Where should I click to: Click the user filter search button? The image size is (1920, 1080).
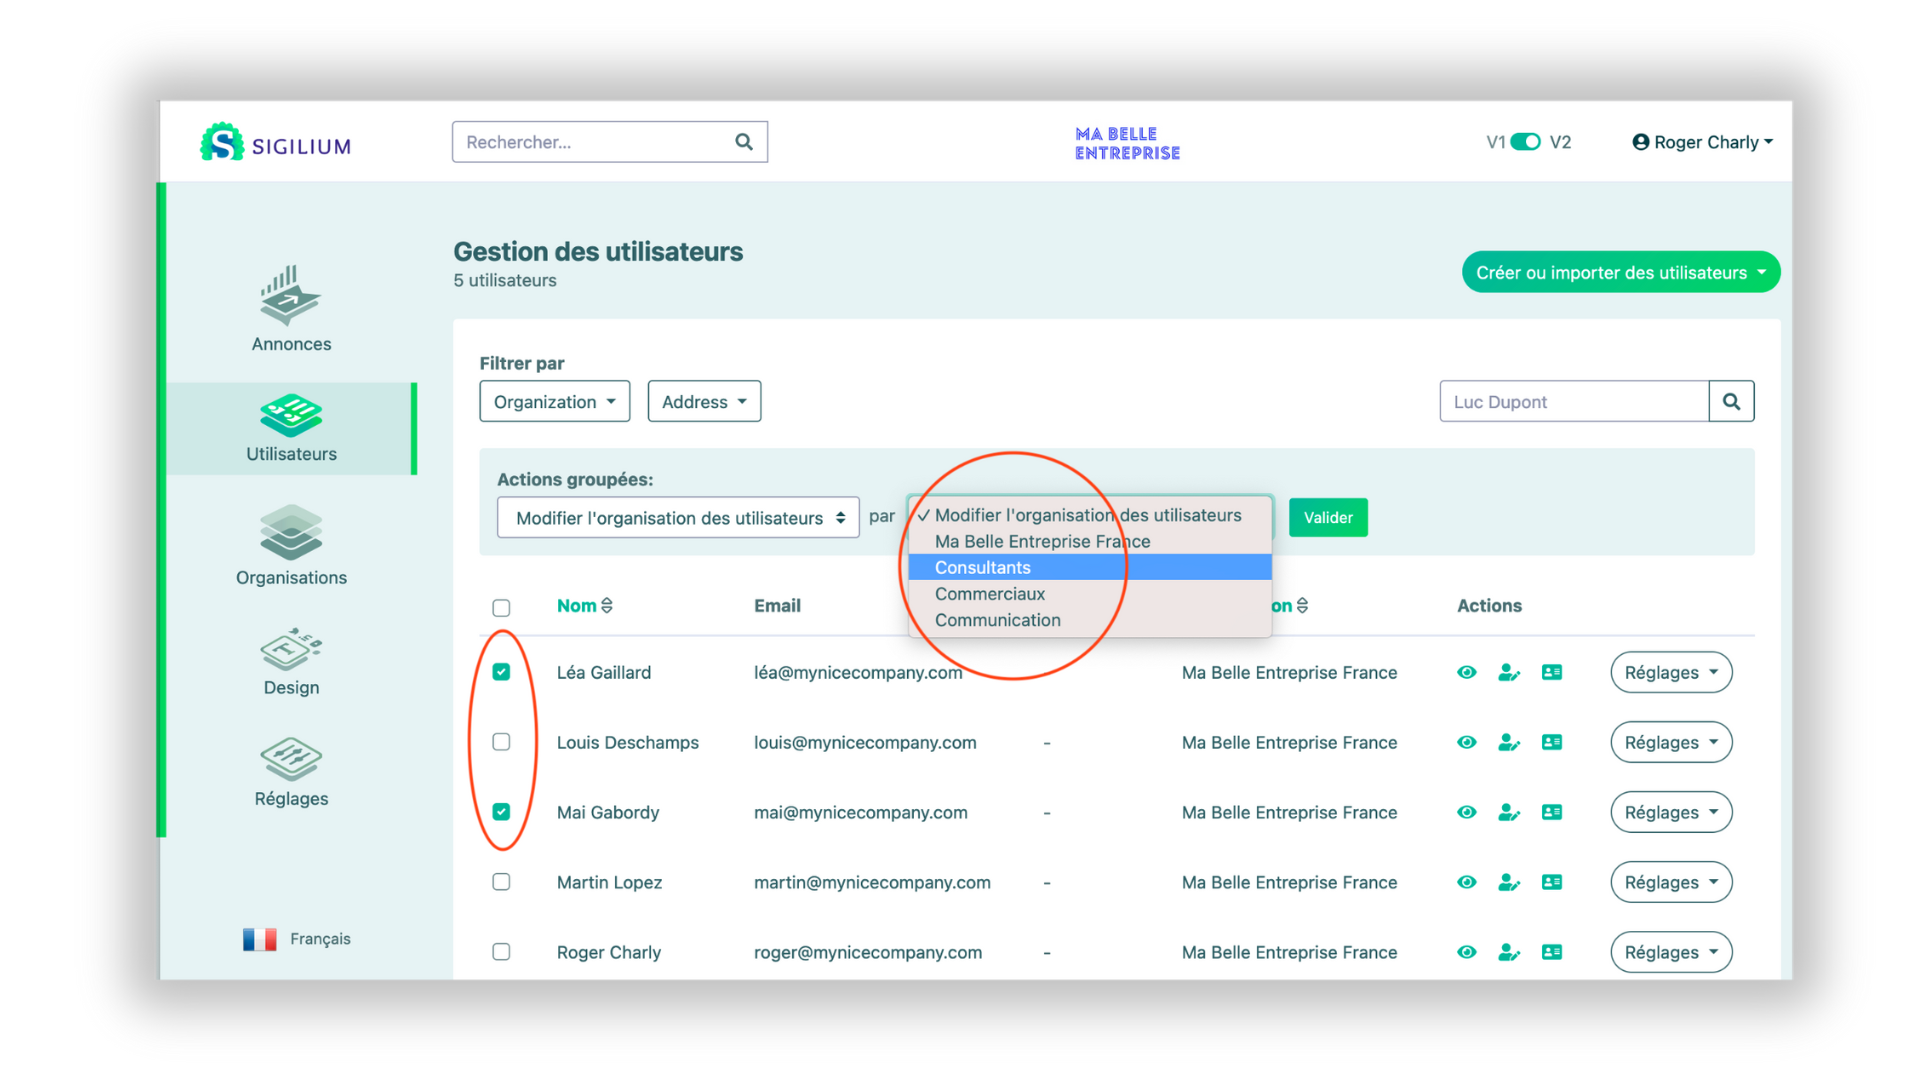click(1731, 402)
